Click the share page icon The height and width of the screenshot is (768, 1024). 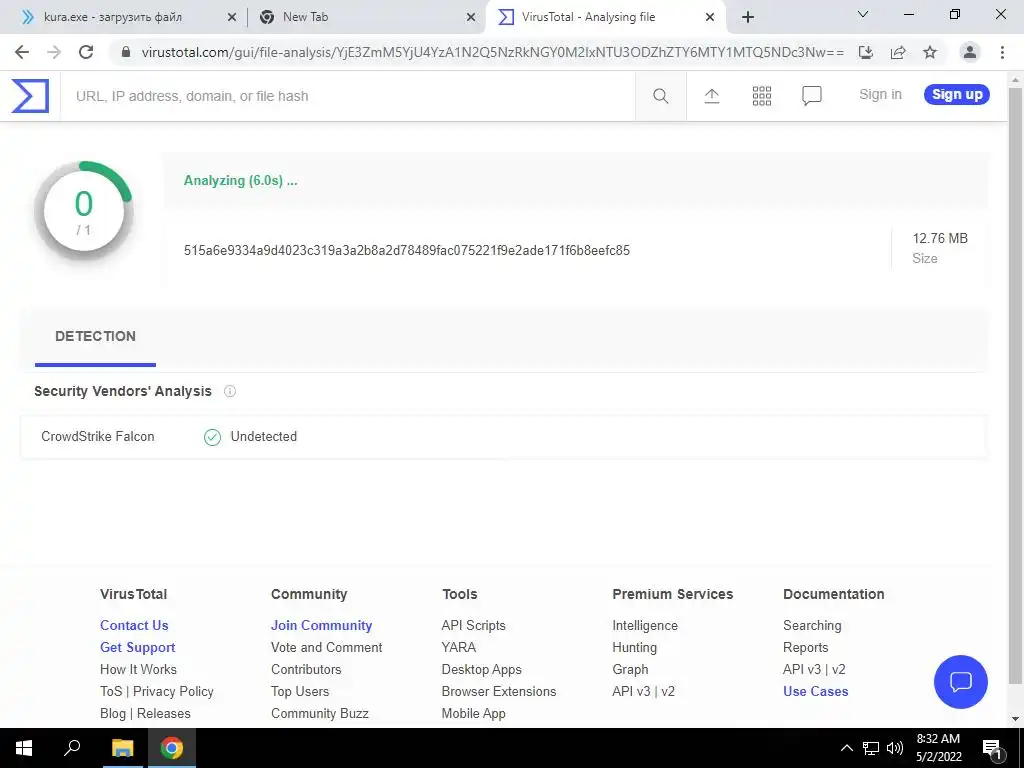898,52
